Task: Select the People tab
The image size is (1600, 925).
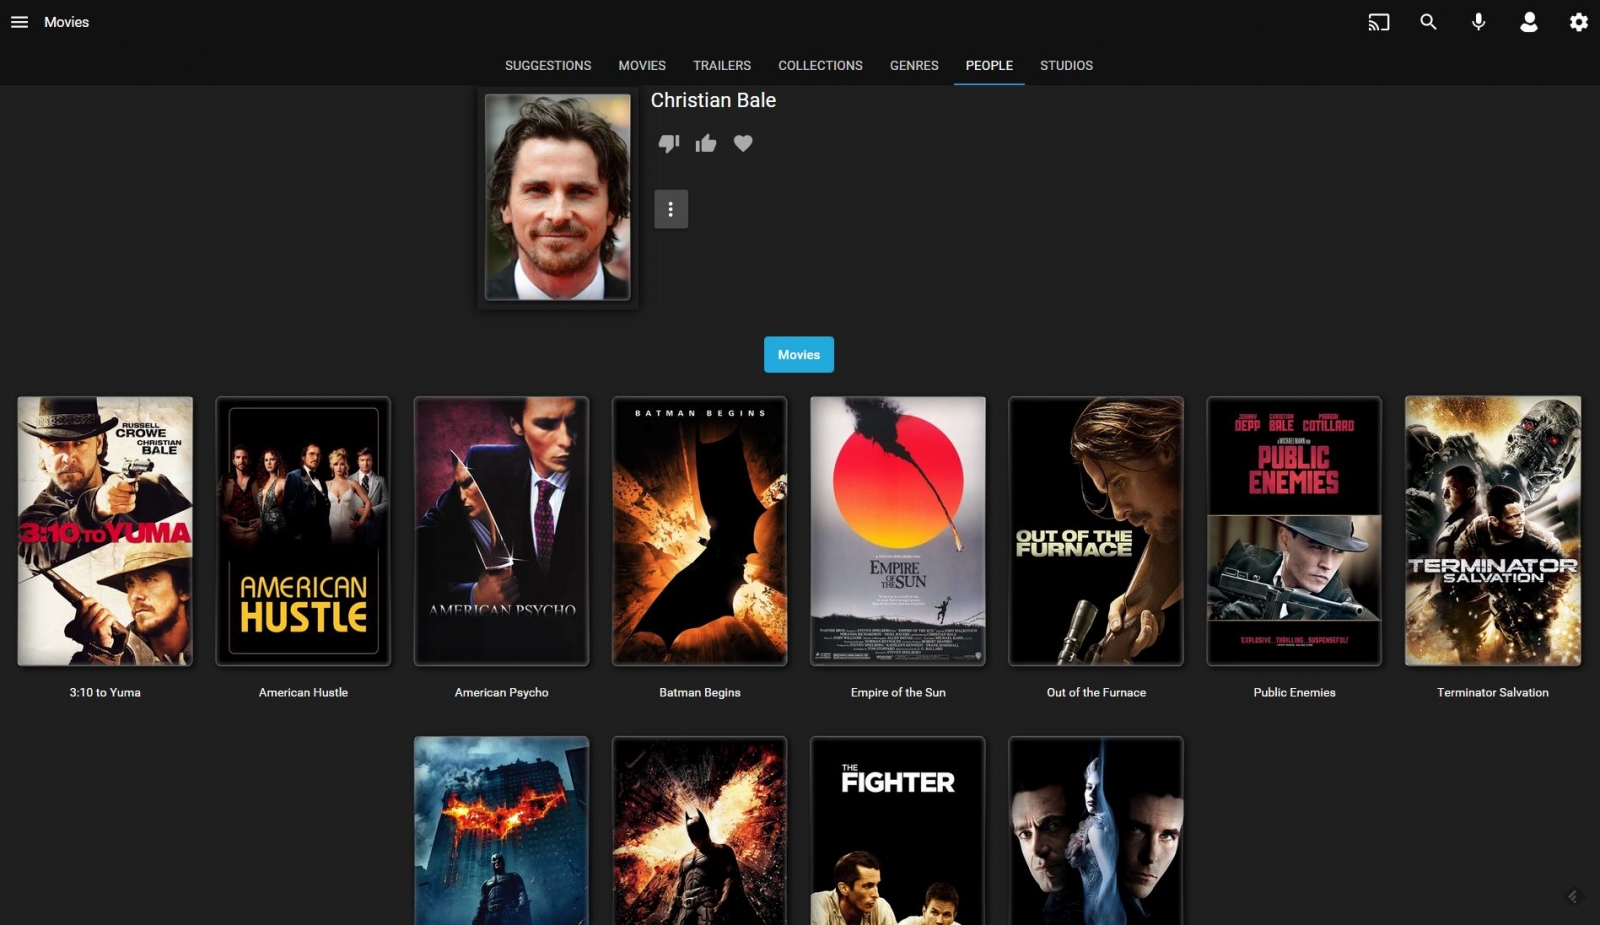Action: tap(989, 65)
